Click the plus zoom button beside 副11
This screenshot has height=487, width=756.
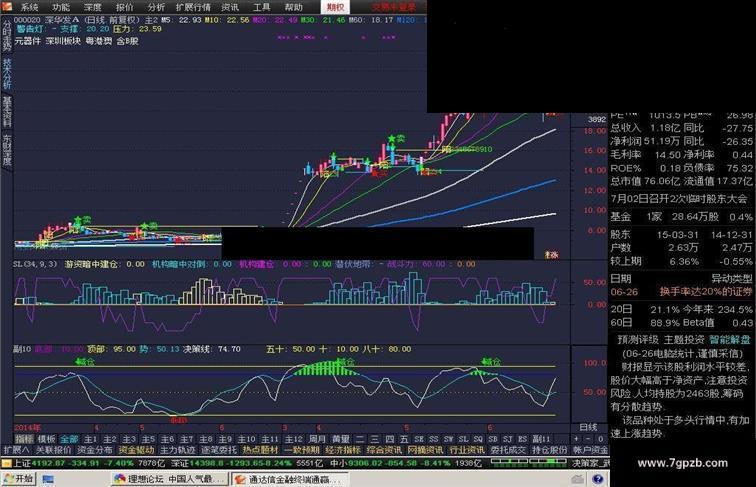(x=576, y=439)
